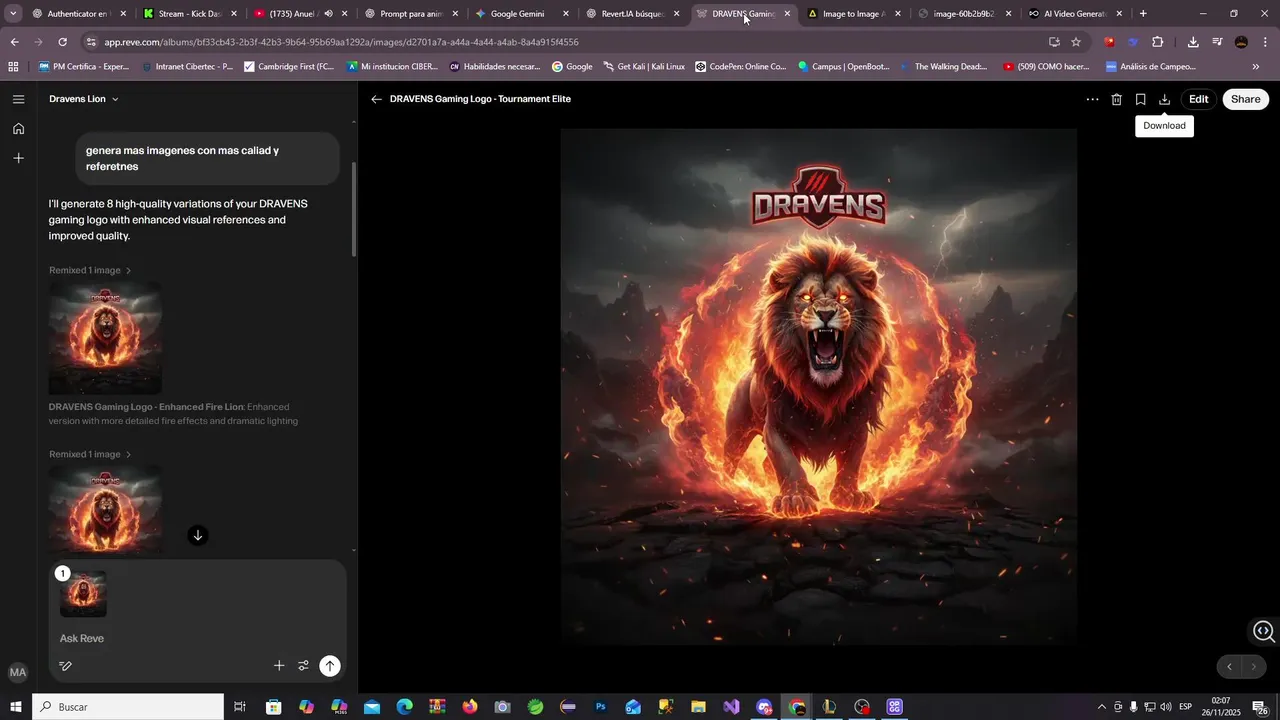Open the bookmarks apps grid icon

13,67
